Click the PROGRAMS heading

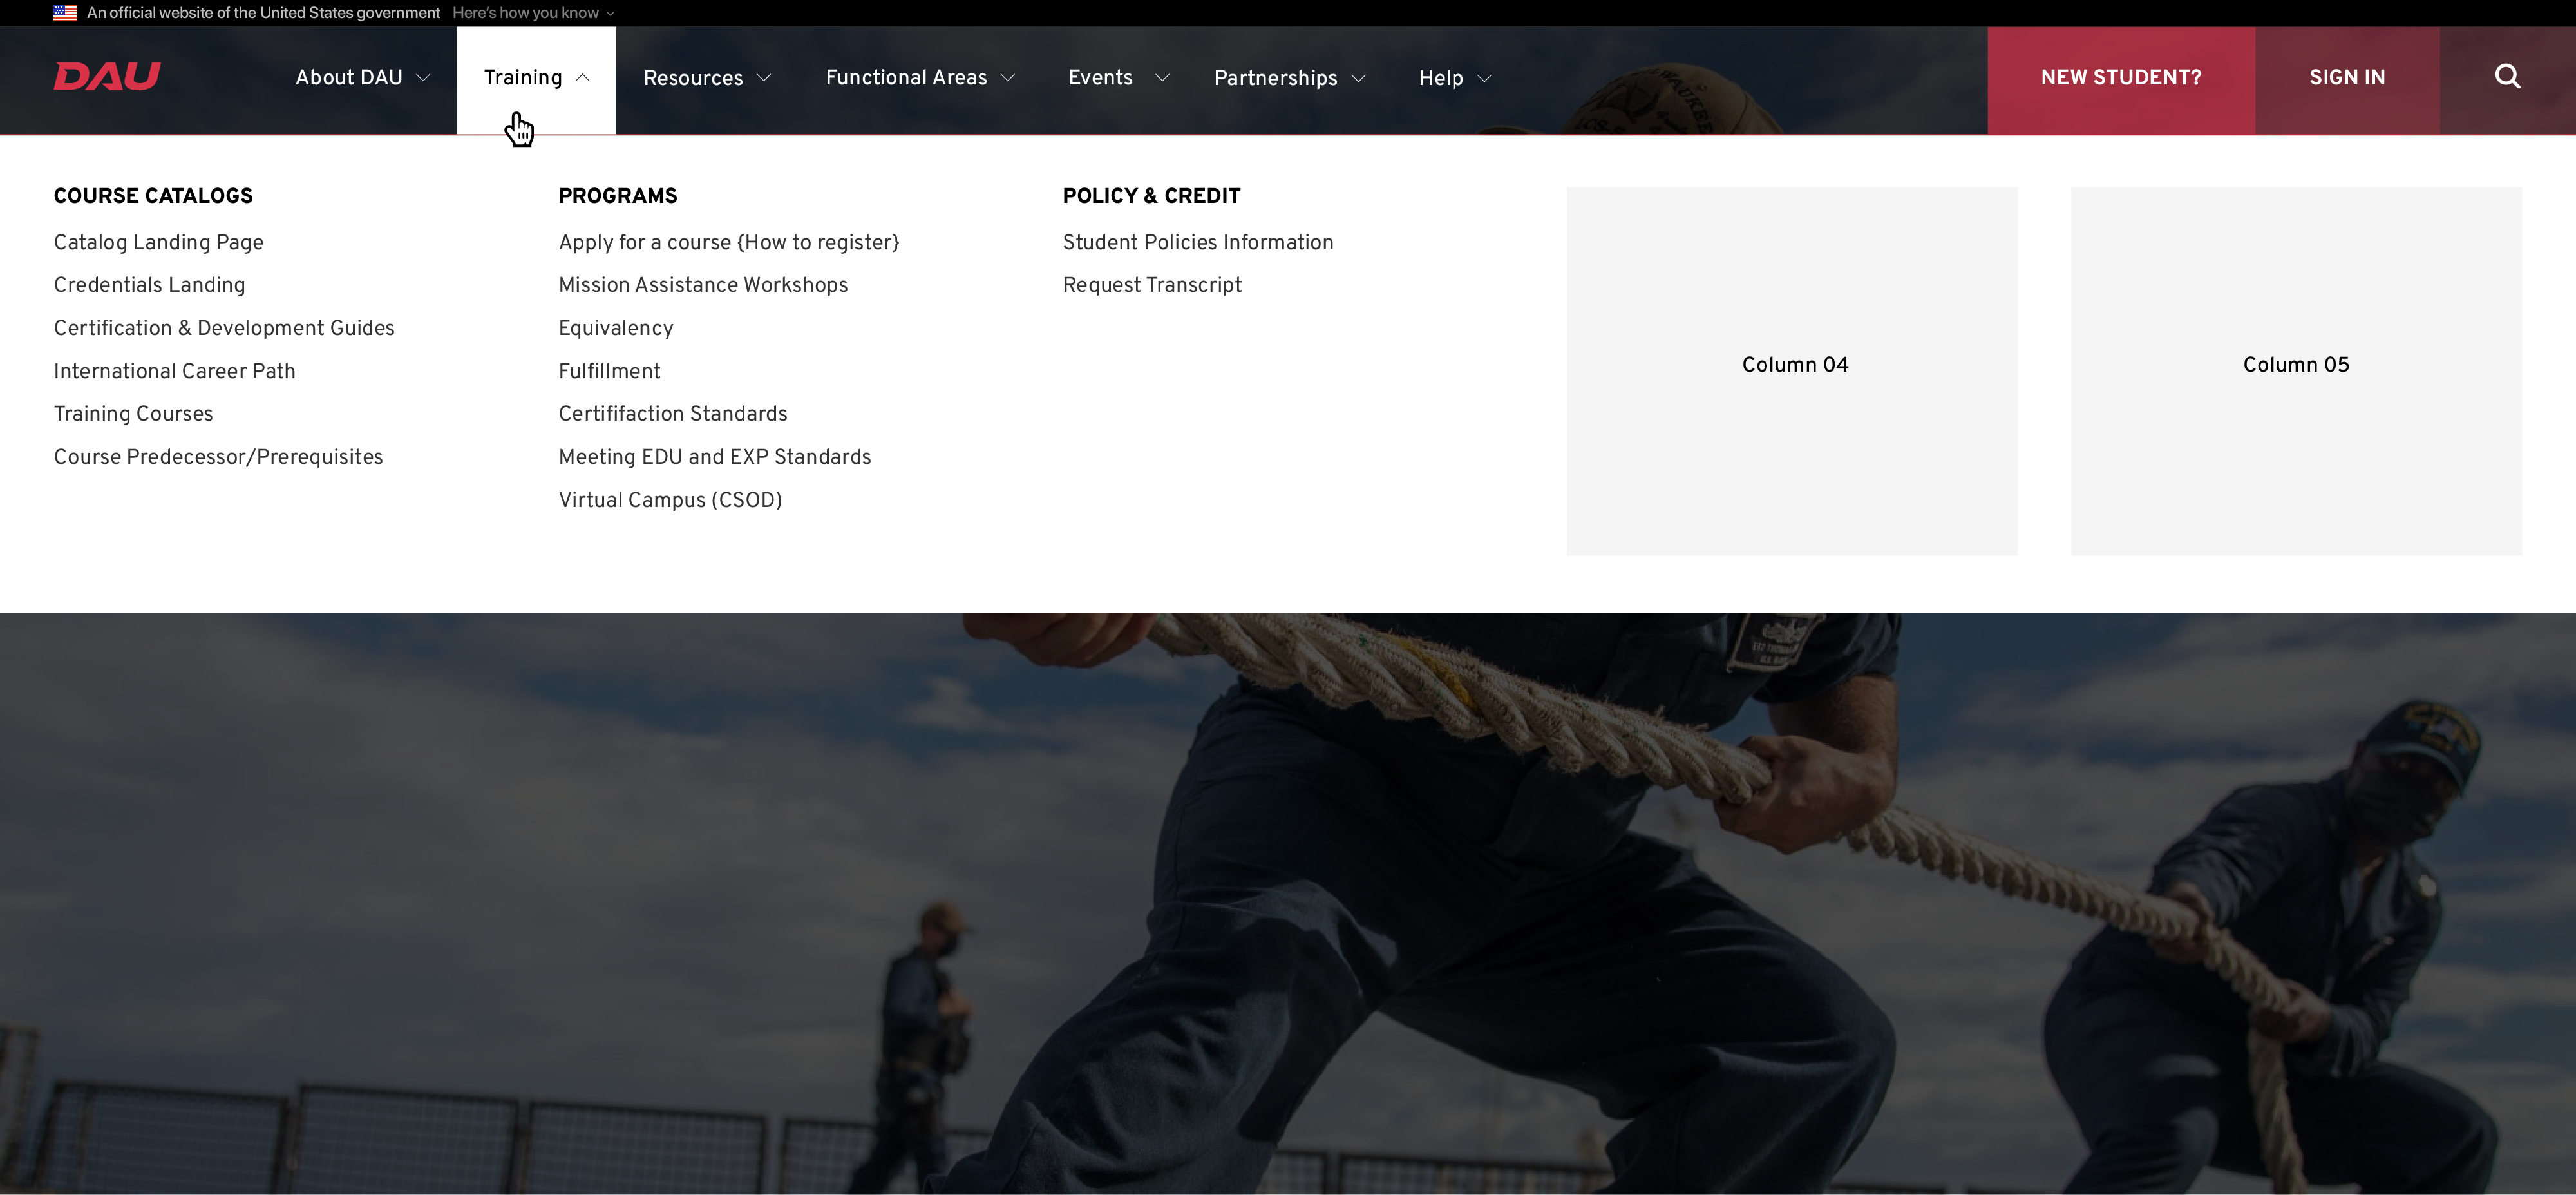(618, 196)
